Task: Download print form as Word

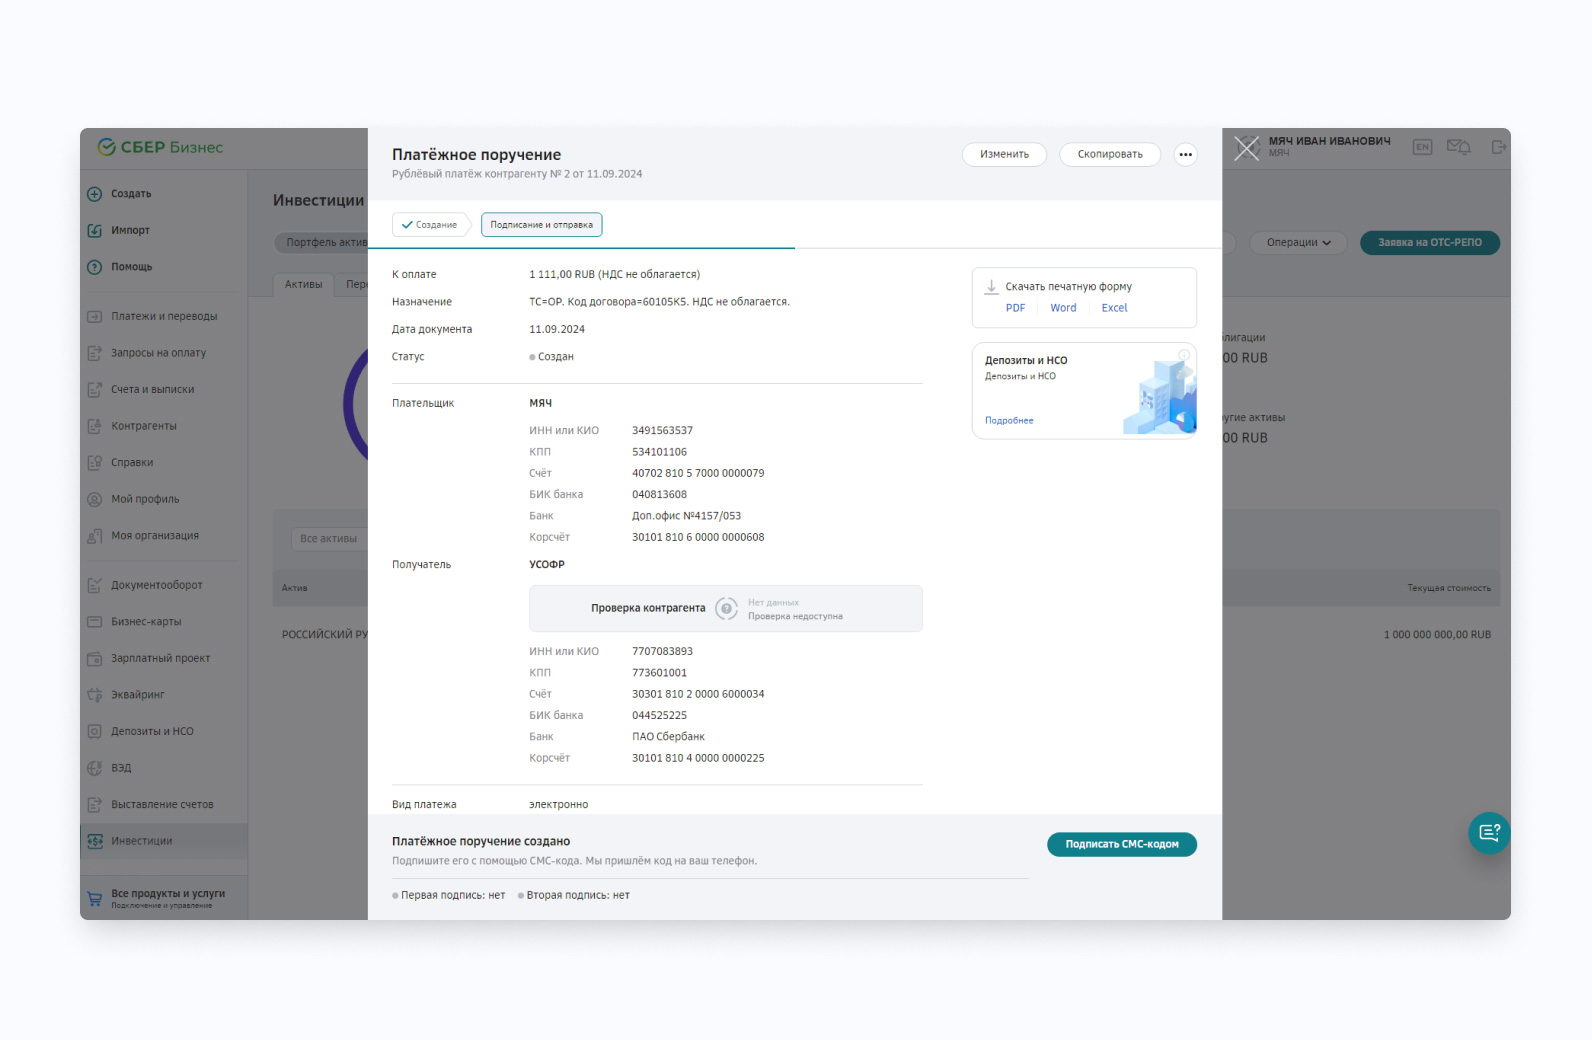Action: 1063,308
